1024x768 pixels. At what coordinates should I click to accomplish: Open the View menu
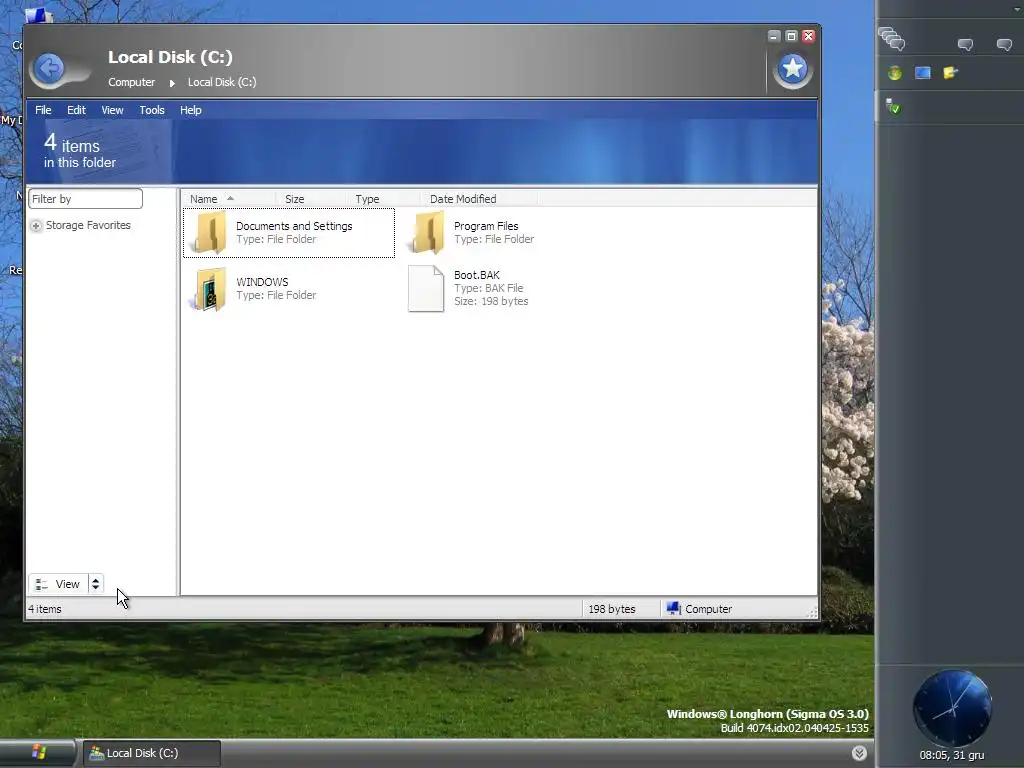[x=112, y=110]
